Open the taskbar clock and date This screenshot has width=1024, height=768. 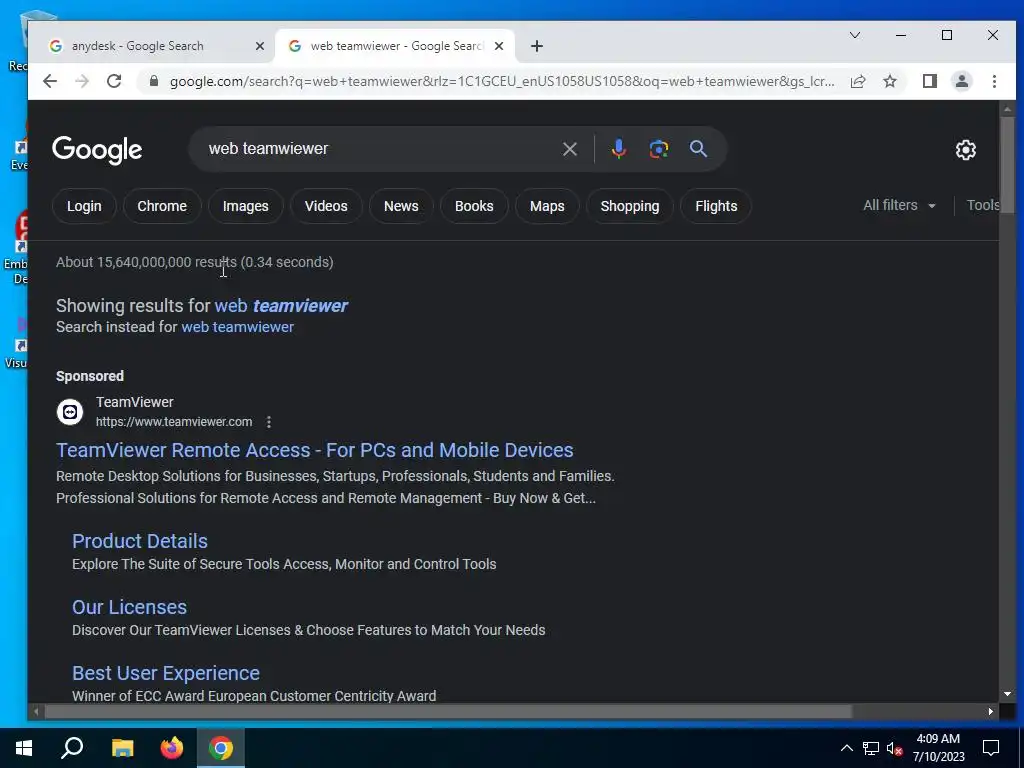[x=938, y=748]
